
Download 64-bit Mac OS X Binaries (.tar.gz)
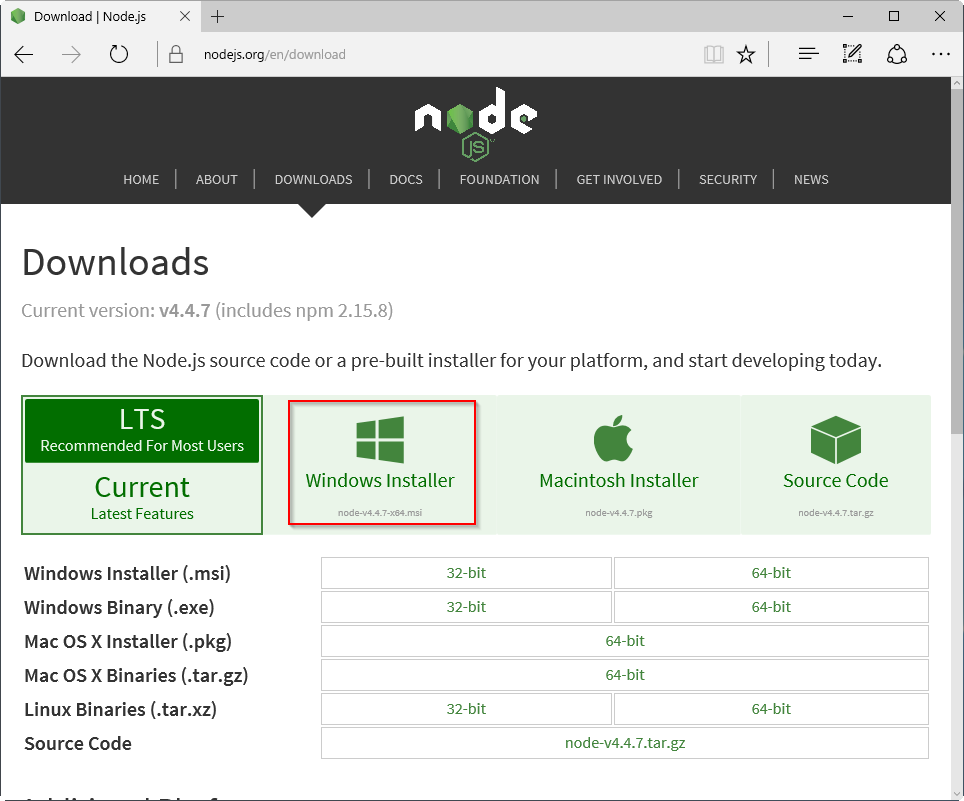625,675
